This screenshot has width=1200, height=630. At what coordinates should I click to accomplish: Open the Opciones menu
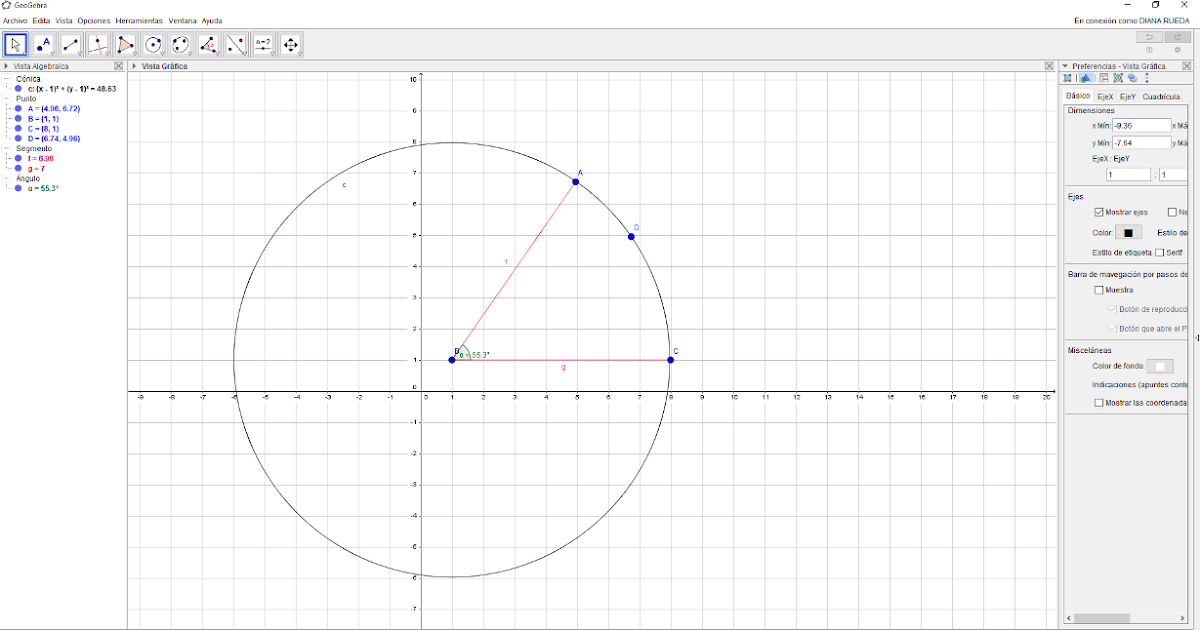[93, 20]
